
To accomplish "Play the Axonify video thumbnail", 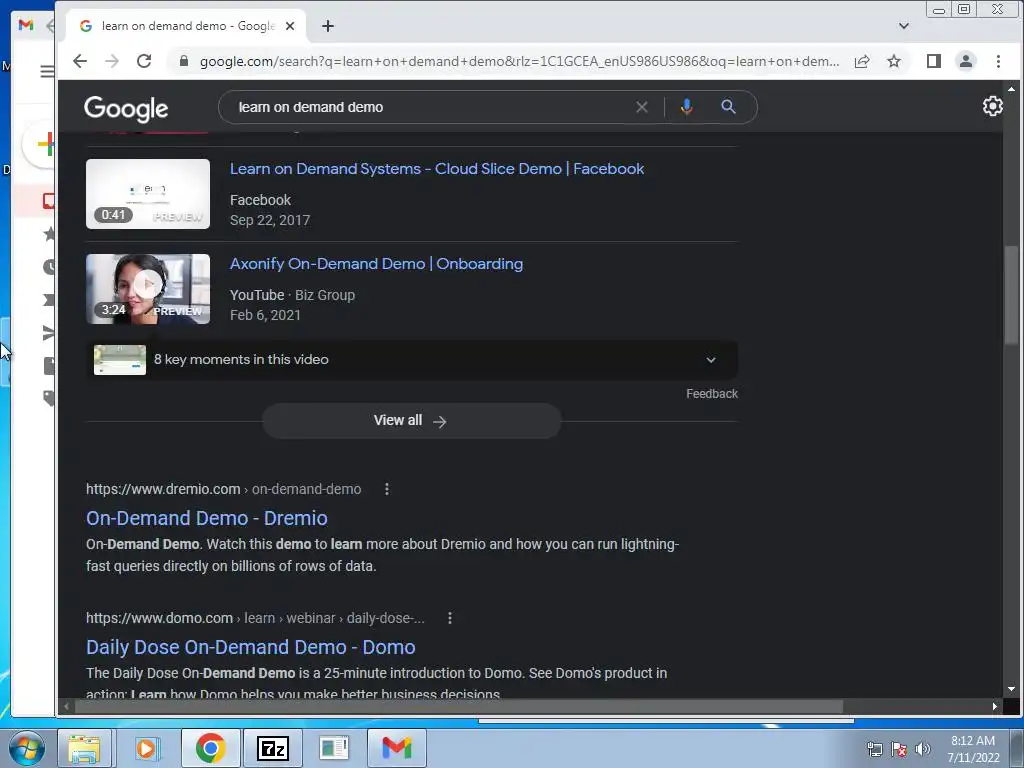I will coord(148,289).
